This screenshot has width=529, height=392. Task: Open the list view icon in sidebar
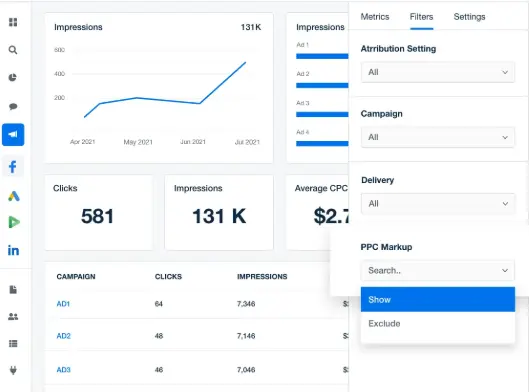coord(13,343)
